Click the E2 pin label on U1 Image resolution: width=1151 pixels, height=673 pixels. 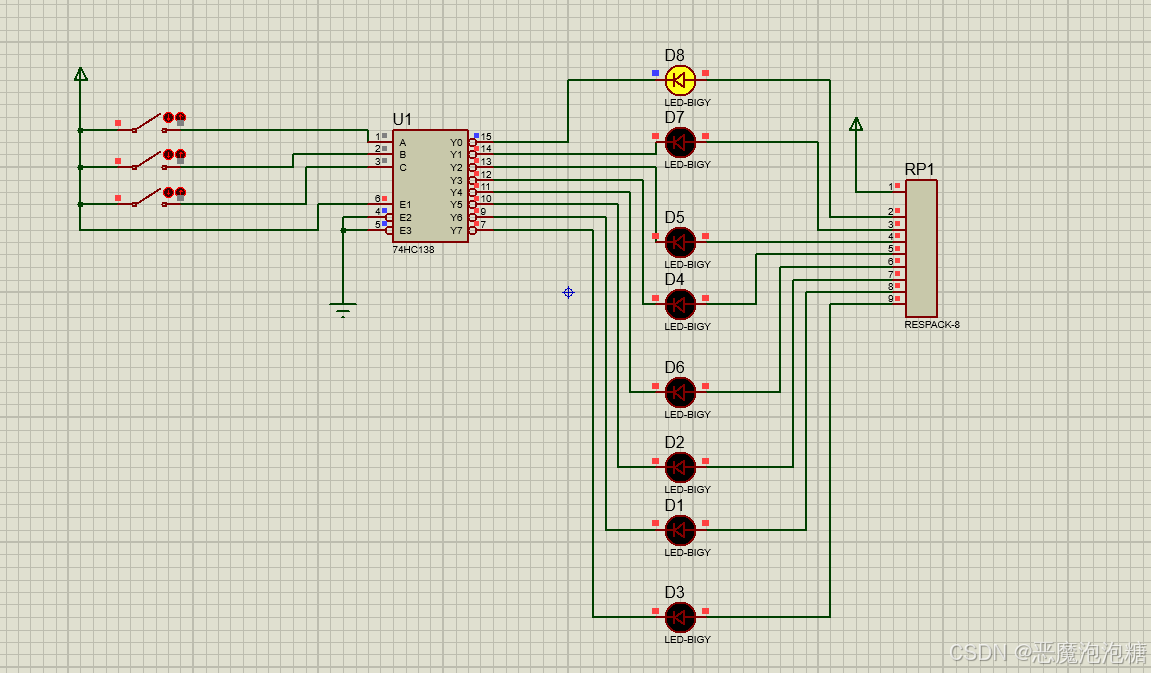point(405,218)
